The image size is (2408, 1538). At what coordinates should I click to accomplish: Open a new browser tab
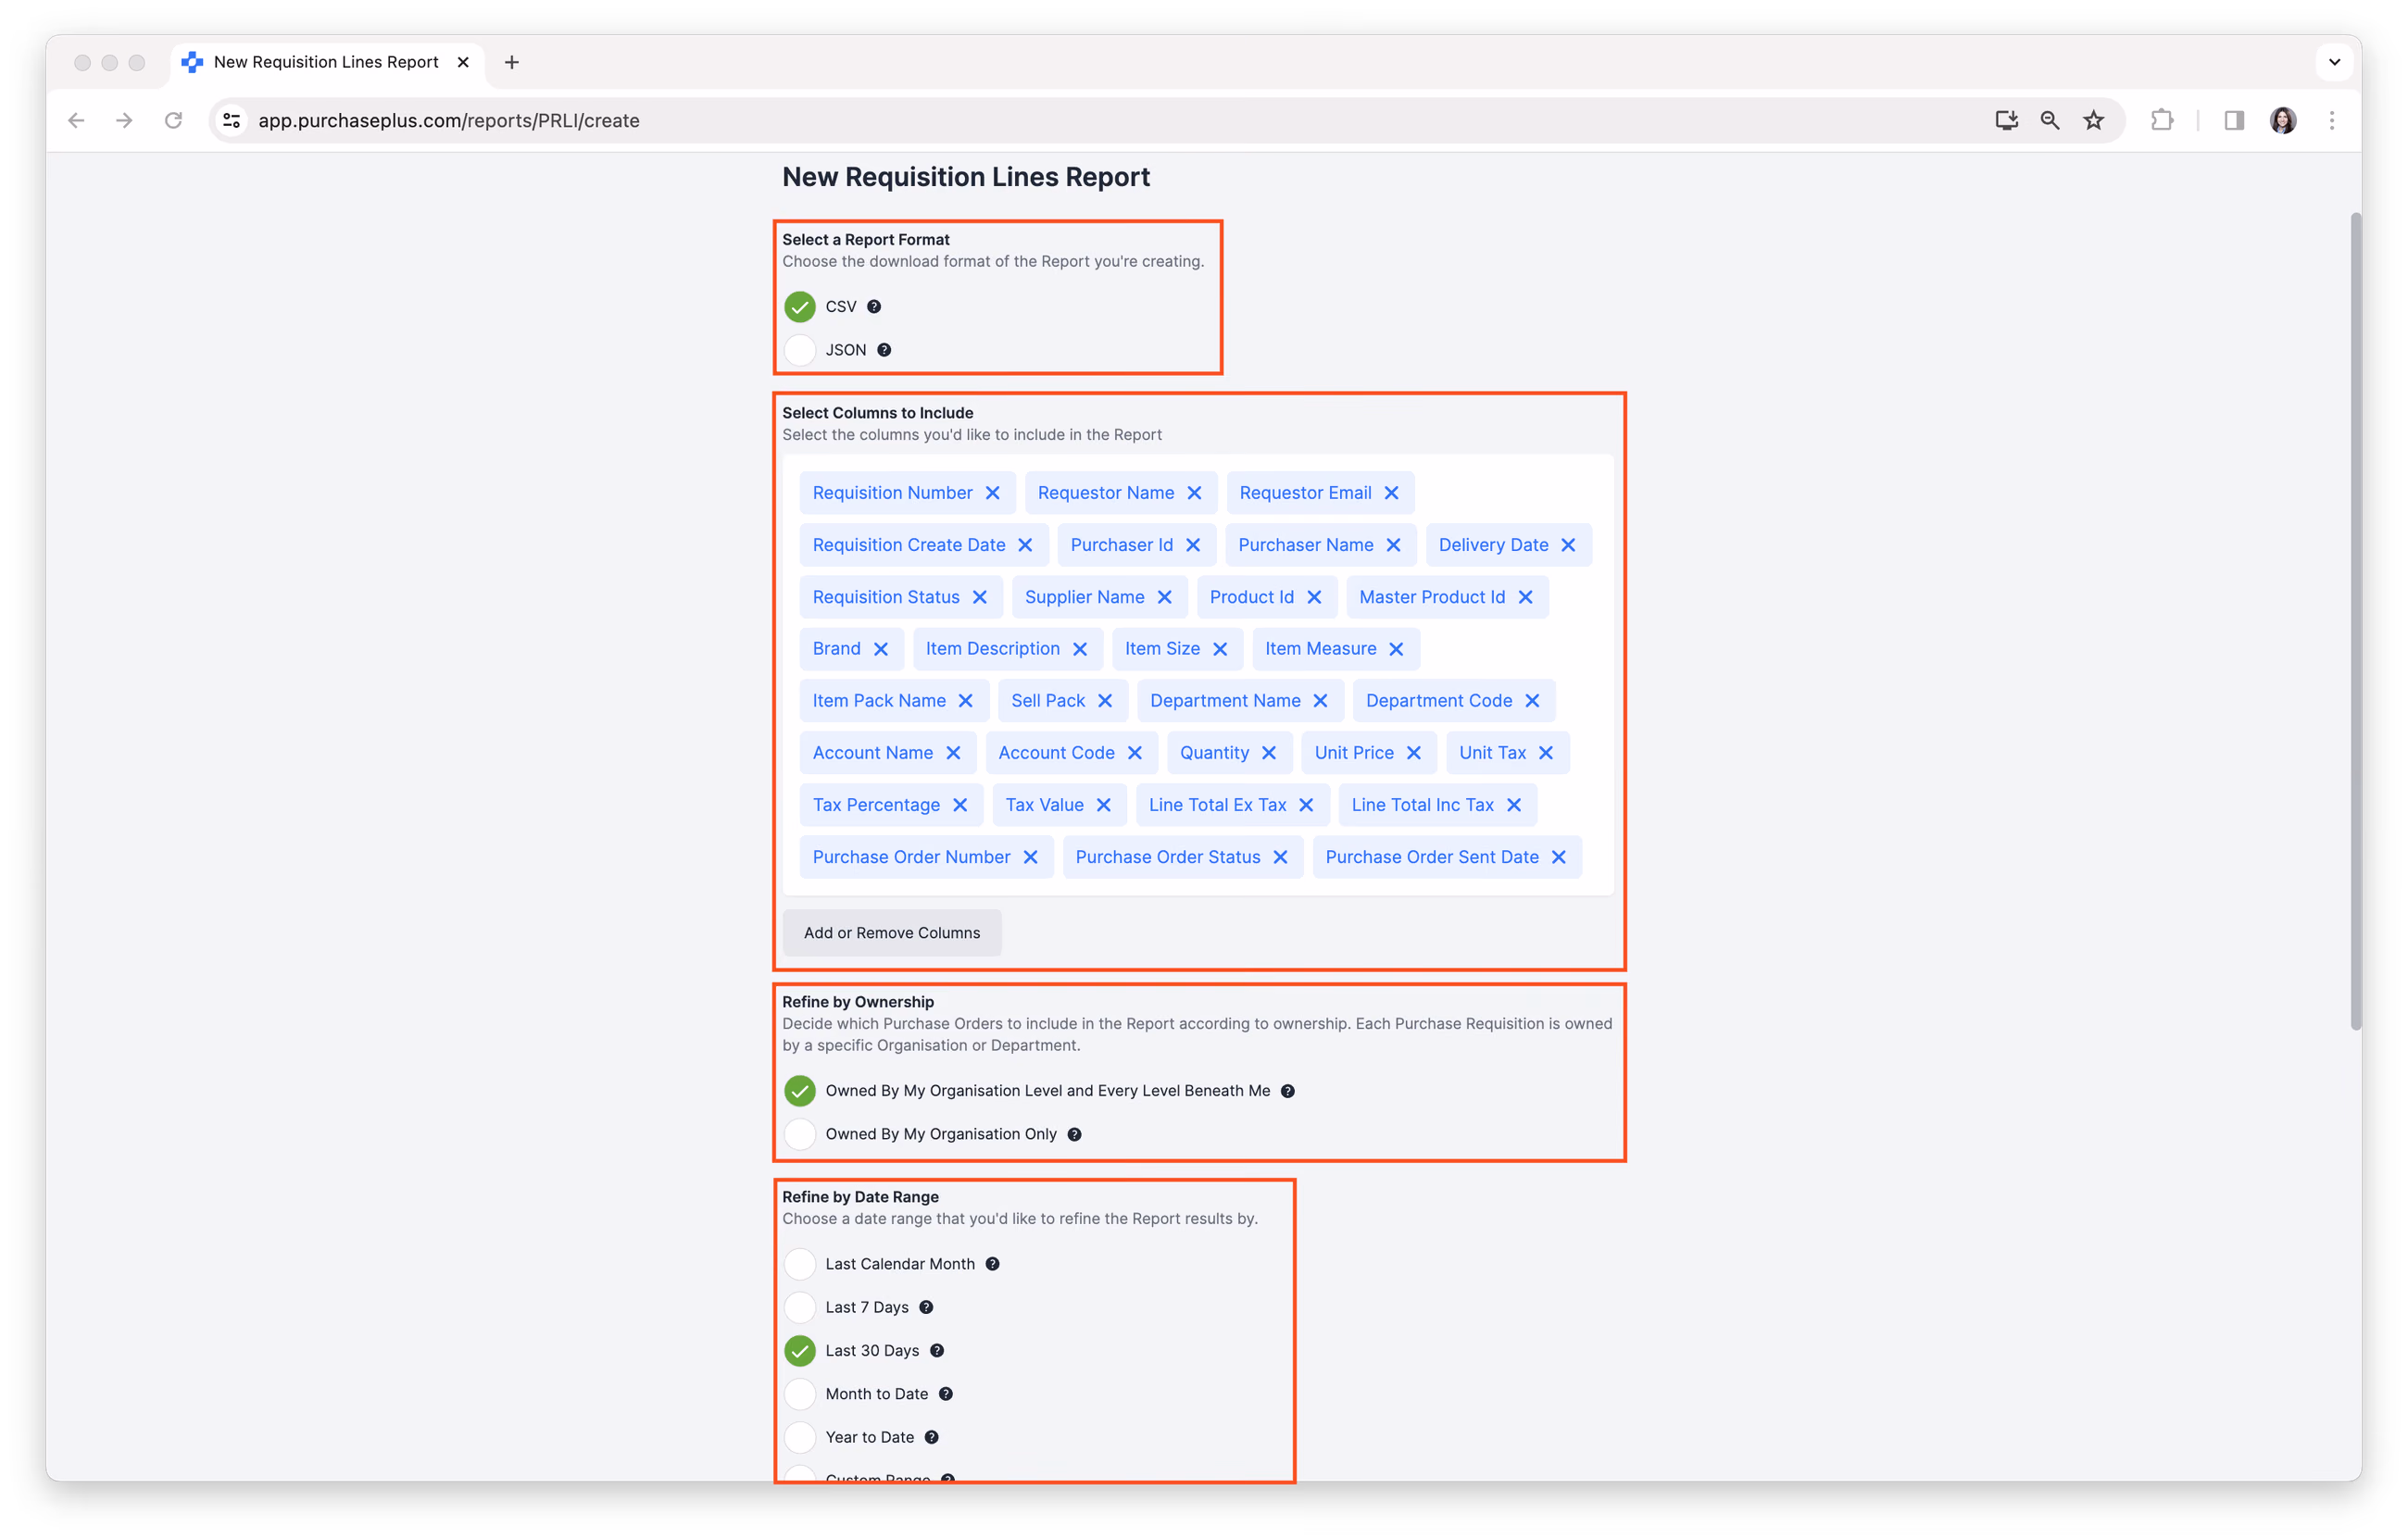click(511, 62)
